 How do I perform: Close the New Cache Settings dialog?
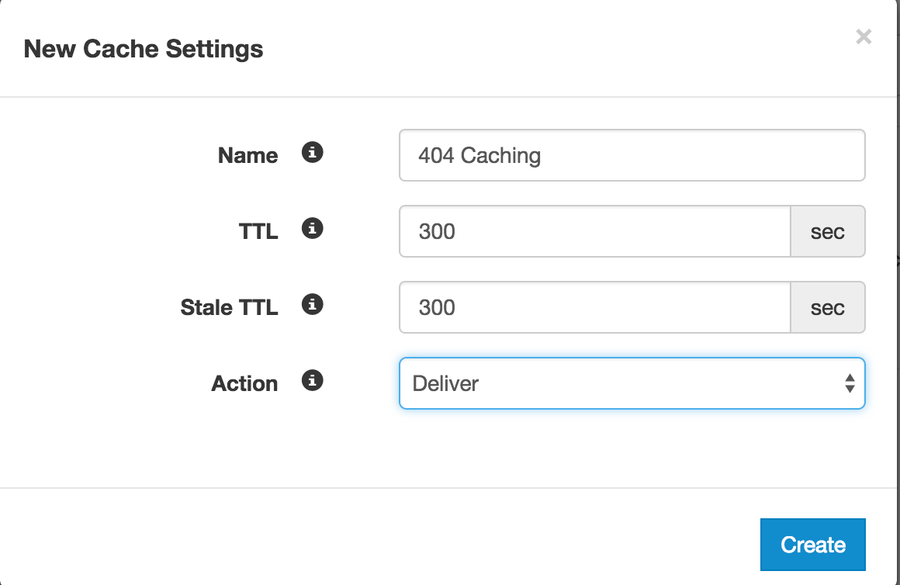pyautogui.click(x=863, y=37)
